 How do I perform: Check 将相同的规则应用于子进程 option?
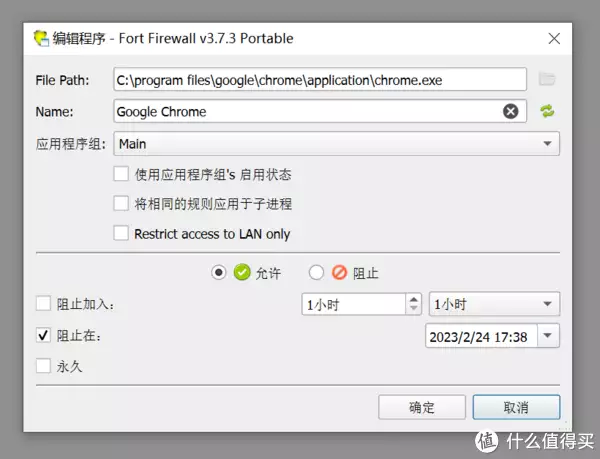click(x=121, y=203)
